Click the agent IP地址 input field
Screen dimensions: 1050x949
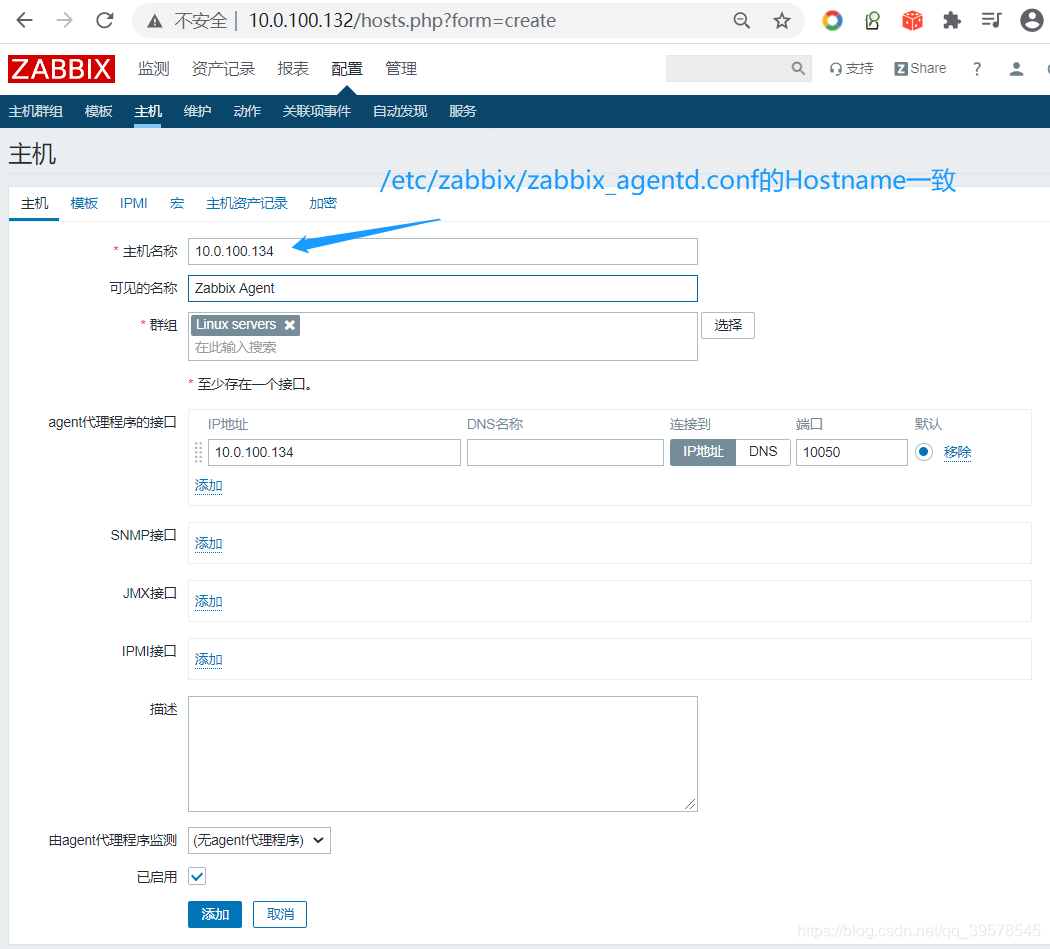tap(334, 452)
